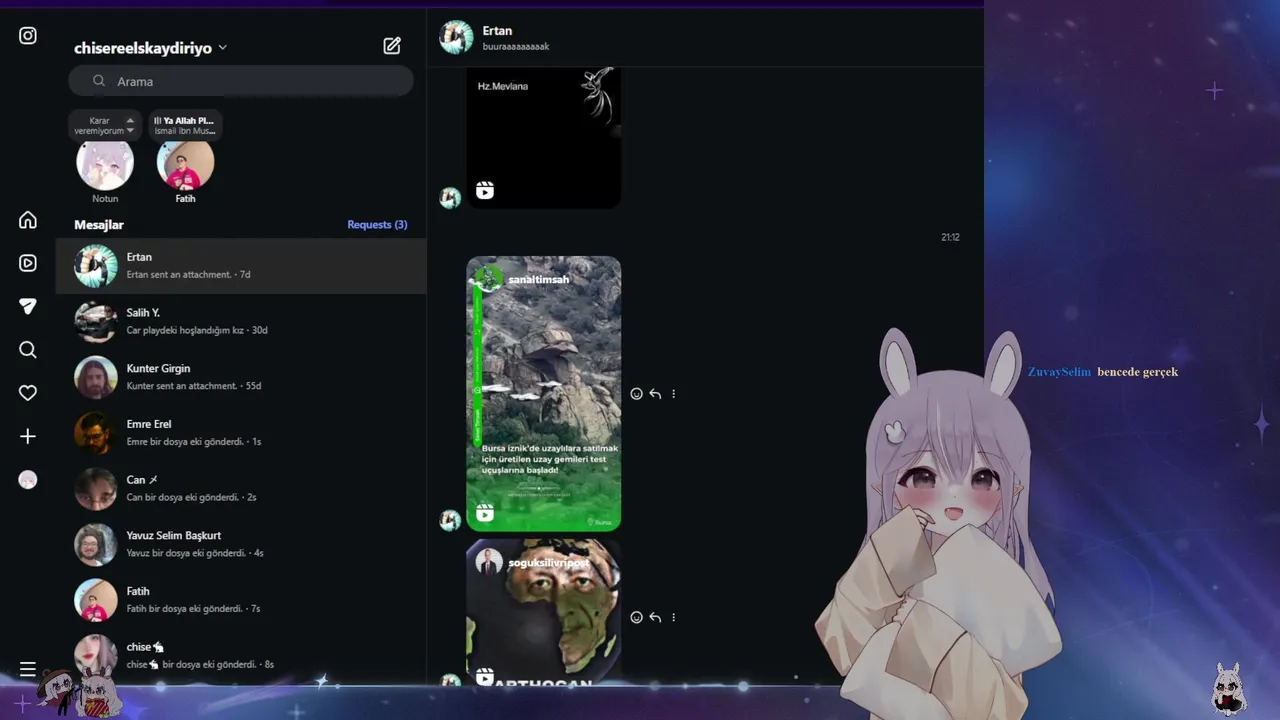Open the conversation with Emre Erel
This screenshot has height=720, width=1280.
coord(241,433)
